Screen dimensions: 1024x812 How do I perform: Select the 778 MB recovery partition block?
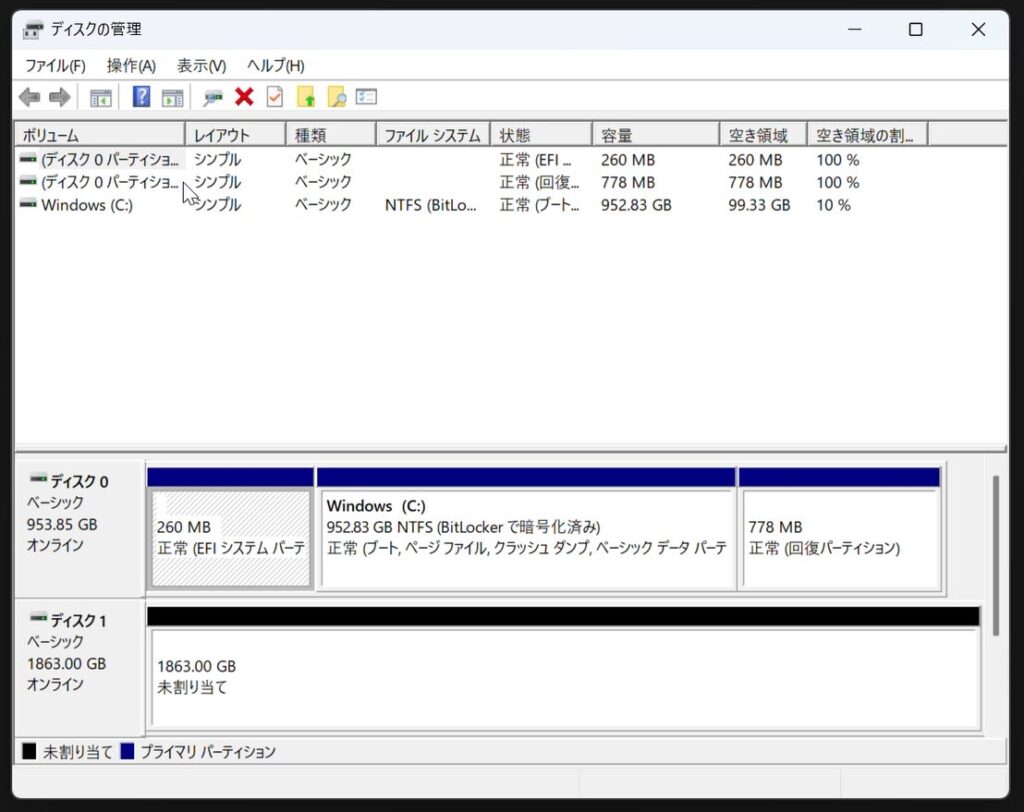point(839,538)
